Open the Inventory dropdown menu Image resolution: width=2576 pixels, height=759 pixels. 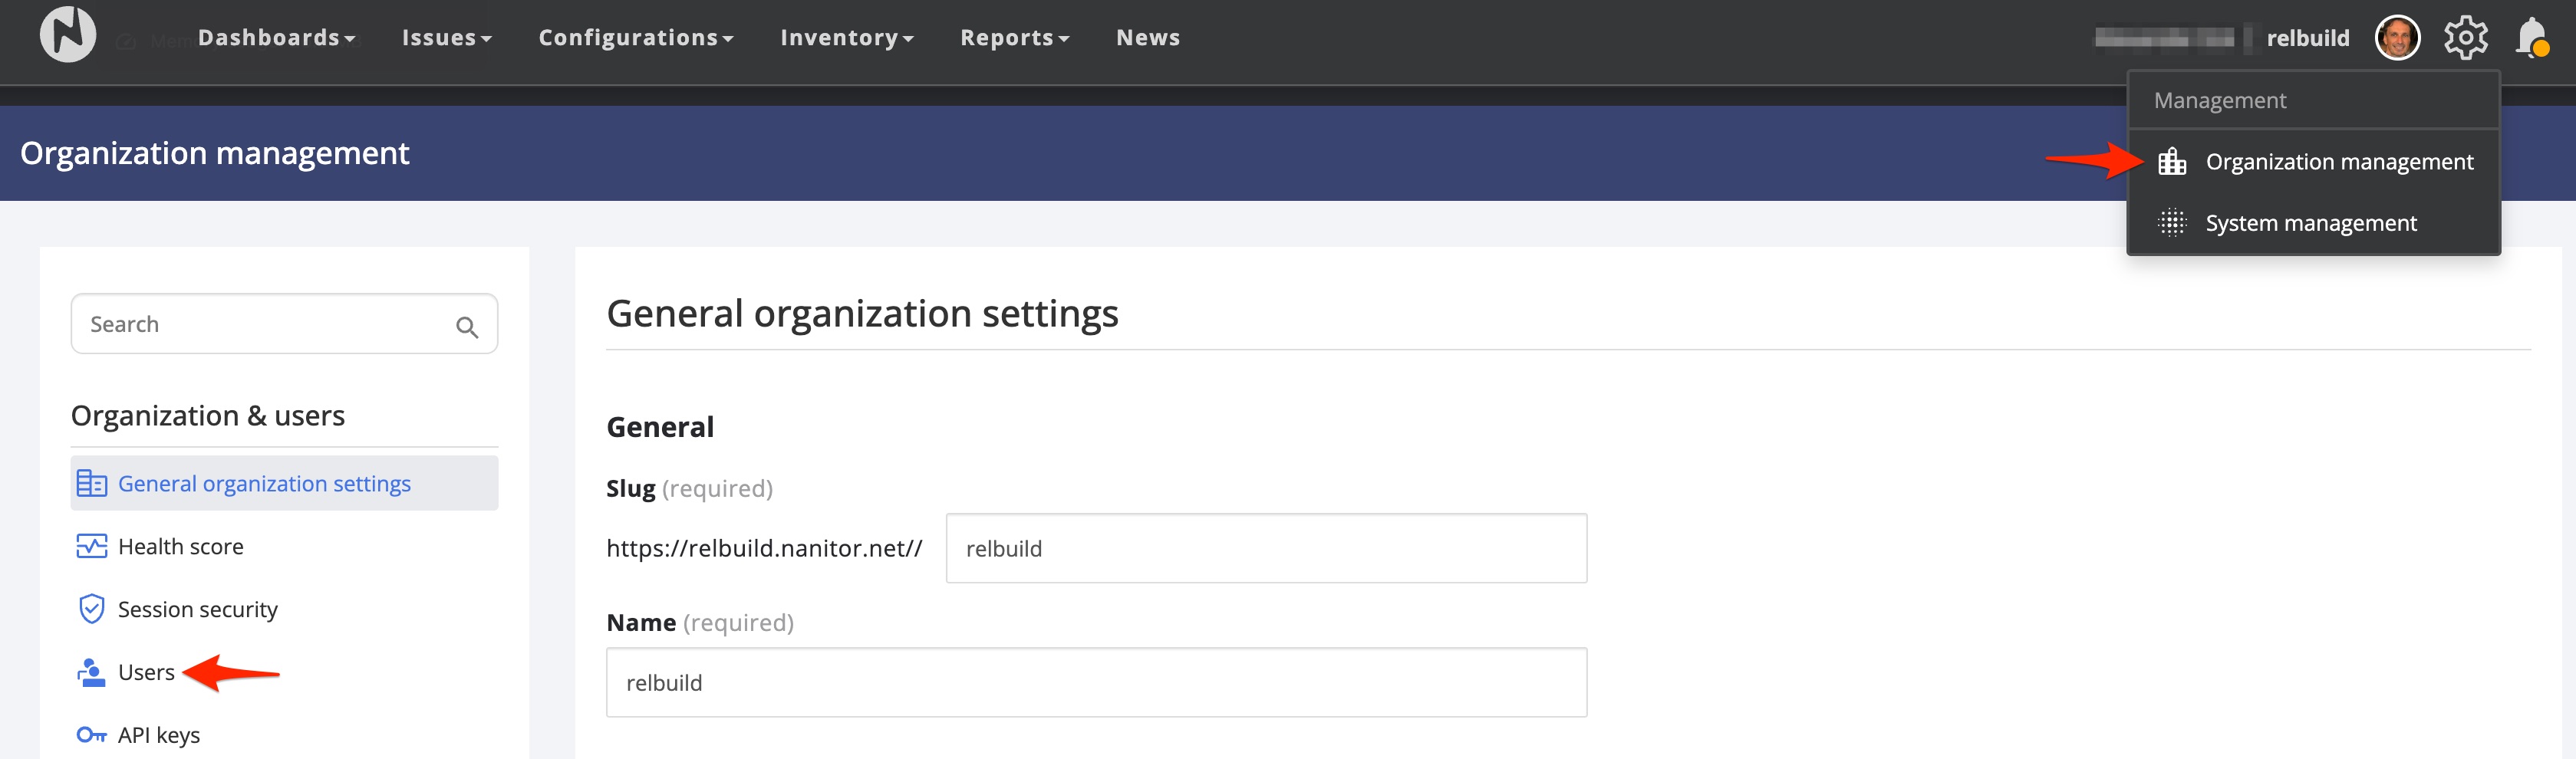[846, 38]
